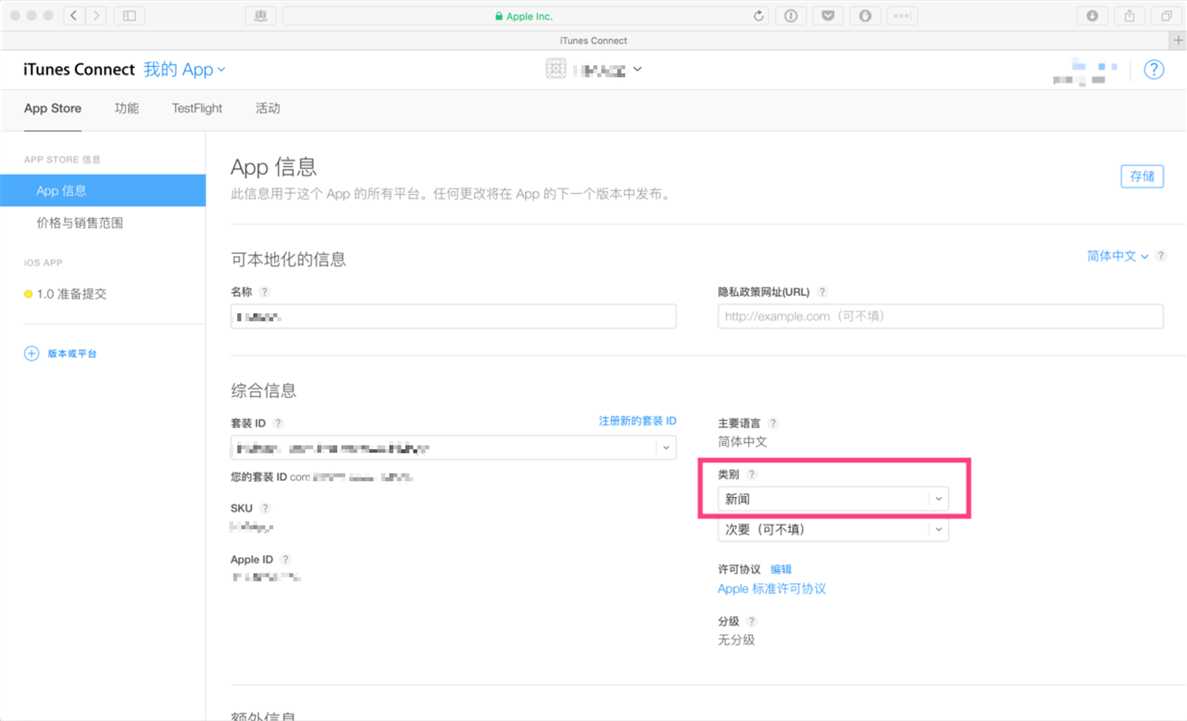1187x721 pixels.
Task: Open iTunes Connect help question mark icon
Action: click(1154, 70)
